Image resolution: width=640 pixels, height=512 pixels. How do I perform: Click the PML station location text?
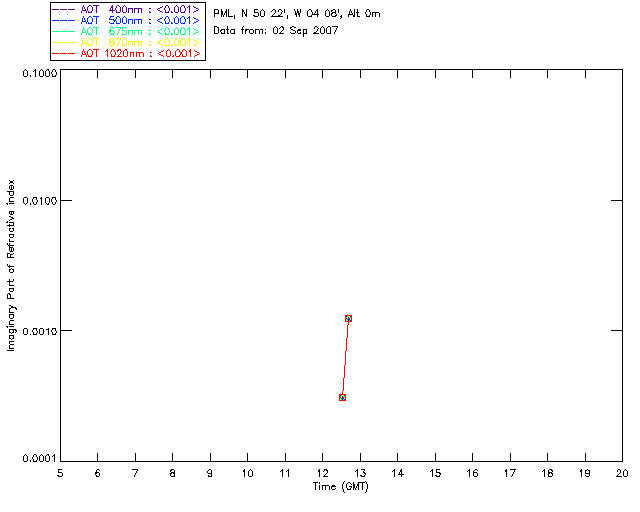click(297, 13)
